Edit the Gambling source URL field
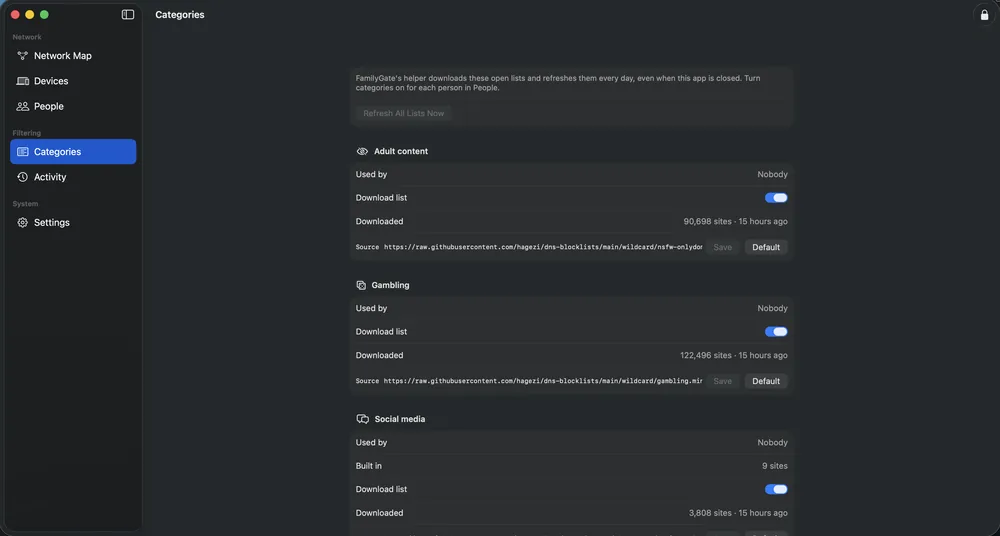The height and width of the screenshot is (536, 1000). click(x=543, y=381)
